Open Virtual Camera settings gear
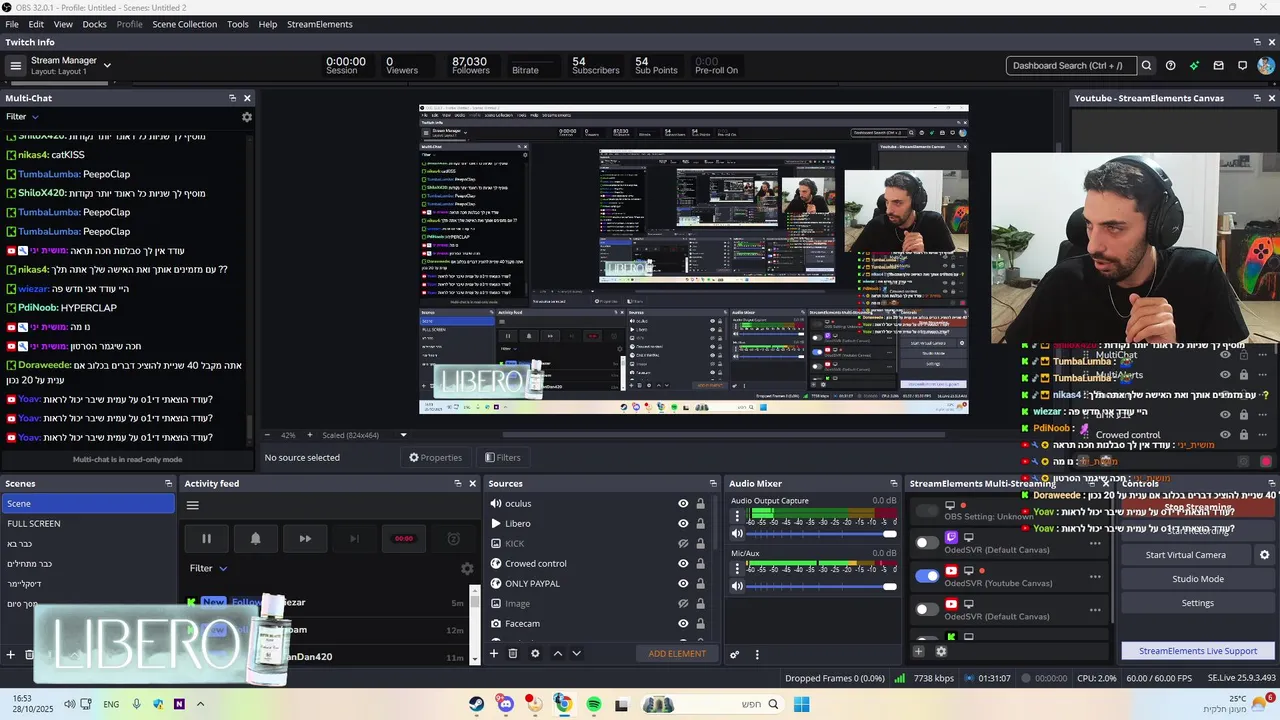This screenshot has width=1280, height=720. (x=1264, y=555)
